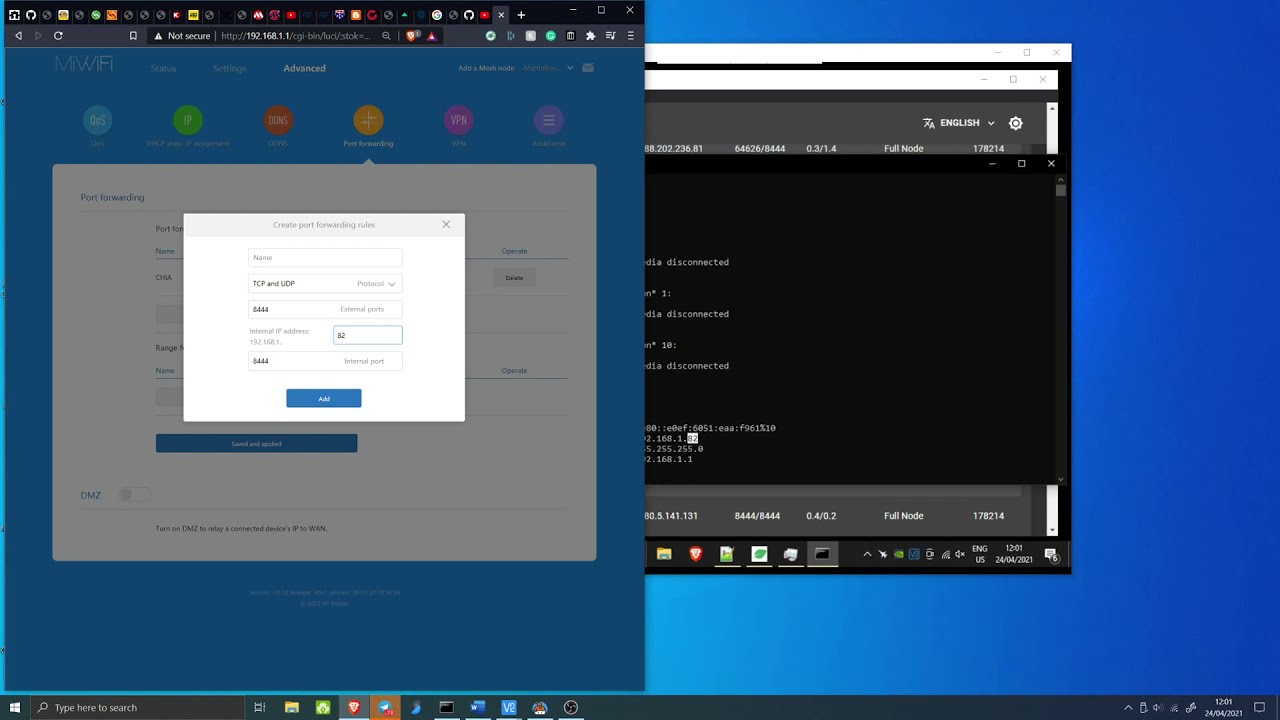Click the Name input field in dialog
The width and height of the screenshot is (1280, 720).
(325, 257)
